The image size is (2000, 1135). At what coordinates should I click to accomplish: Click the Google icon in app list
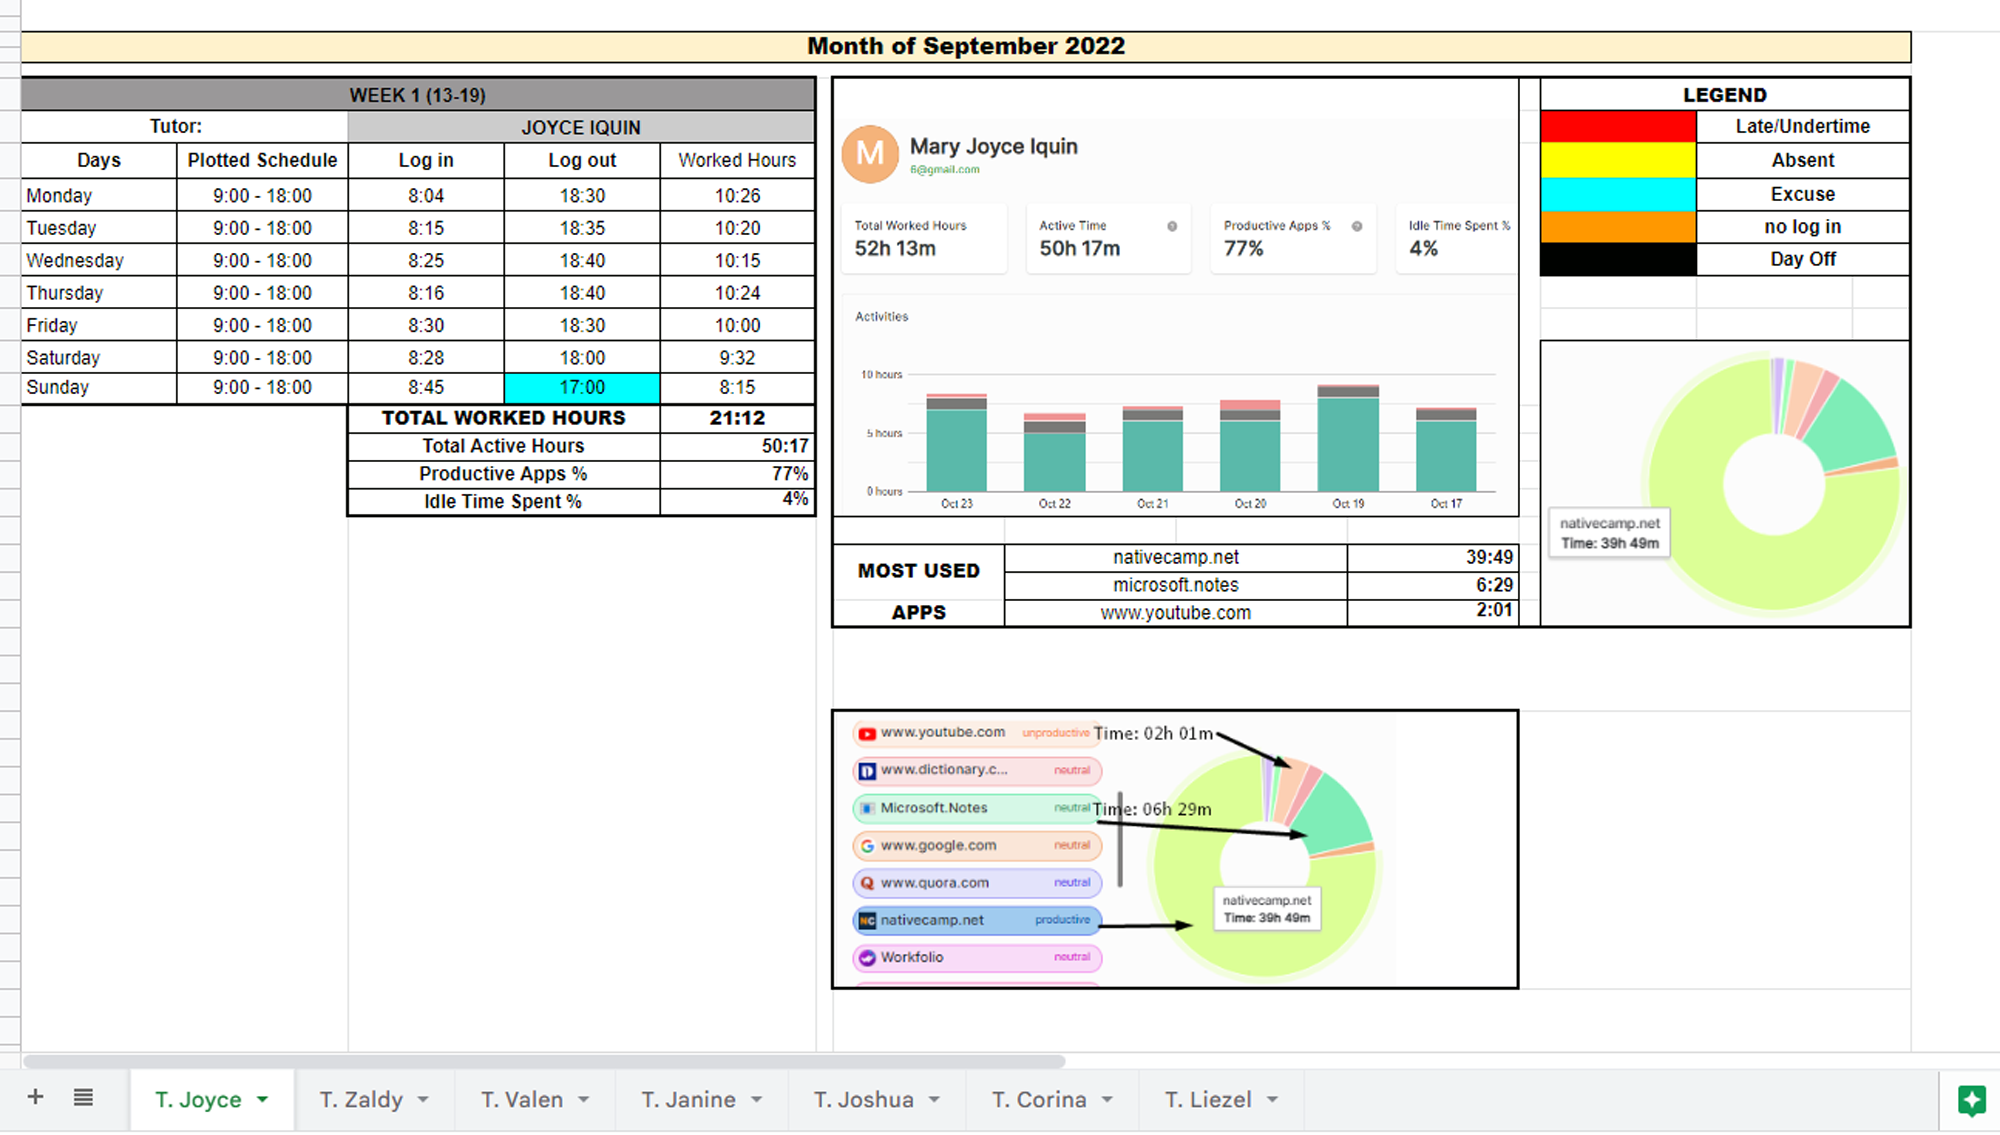(x=867, y=846)
